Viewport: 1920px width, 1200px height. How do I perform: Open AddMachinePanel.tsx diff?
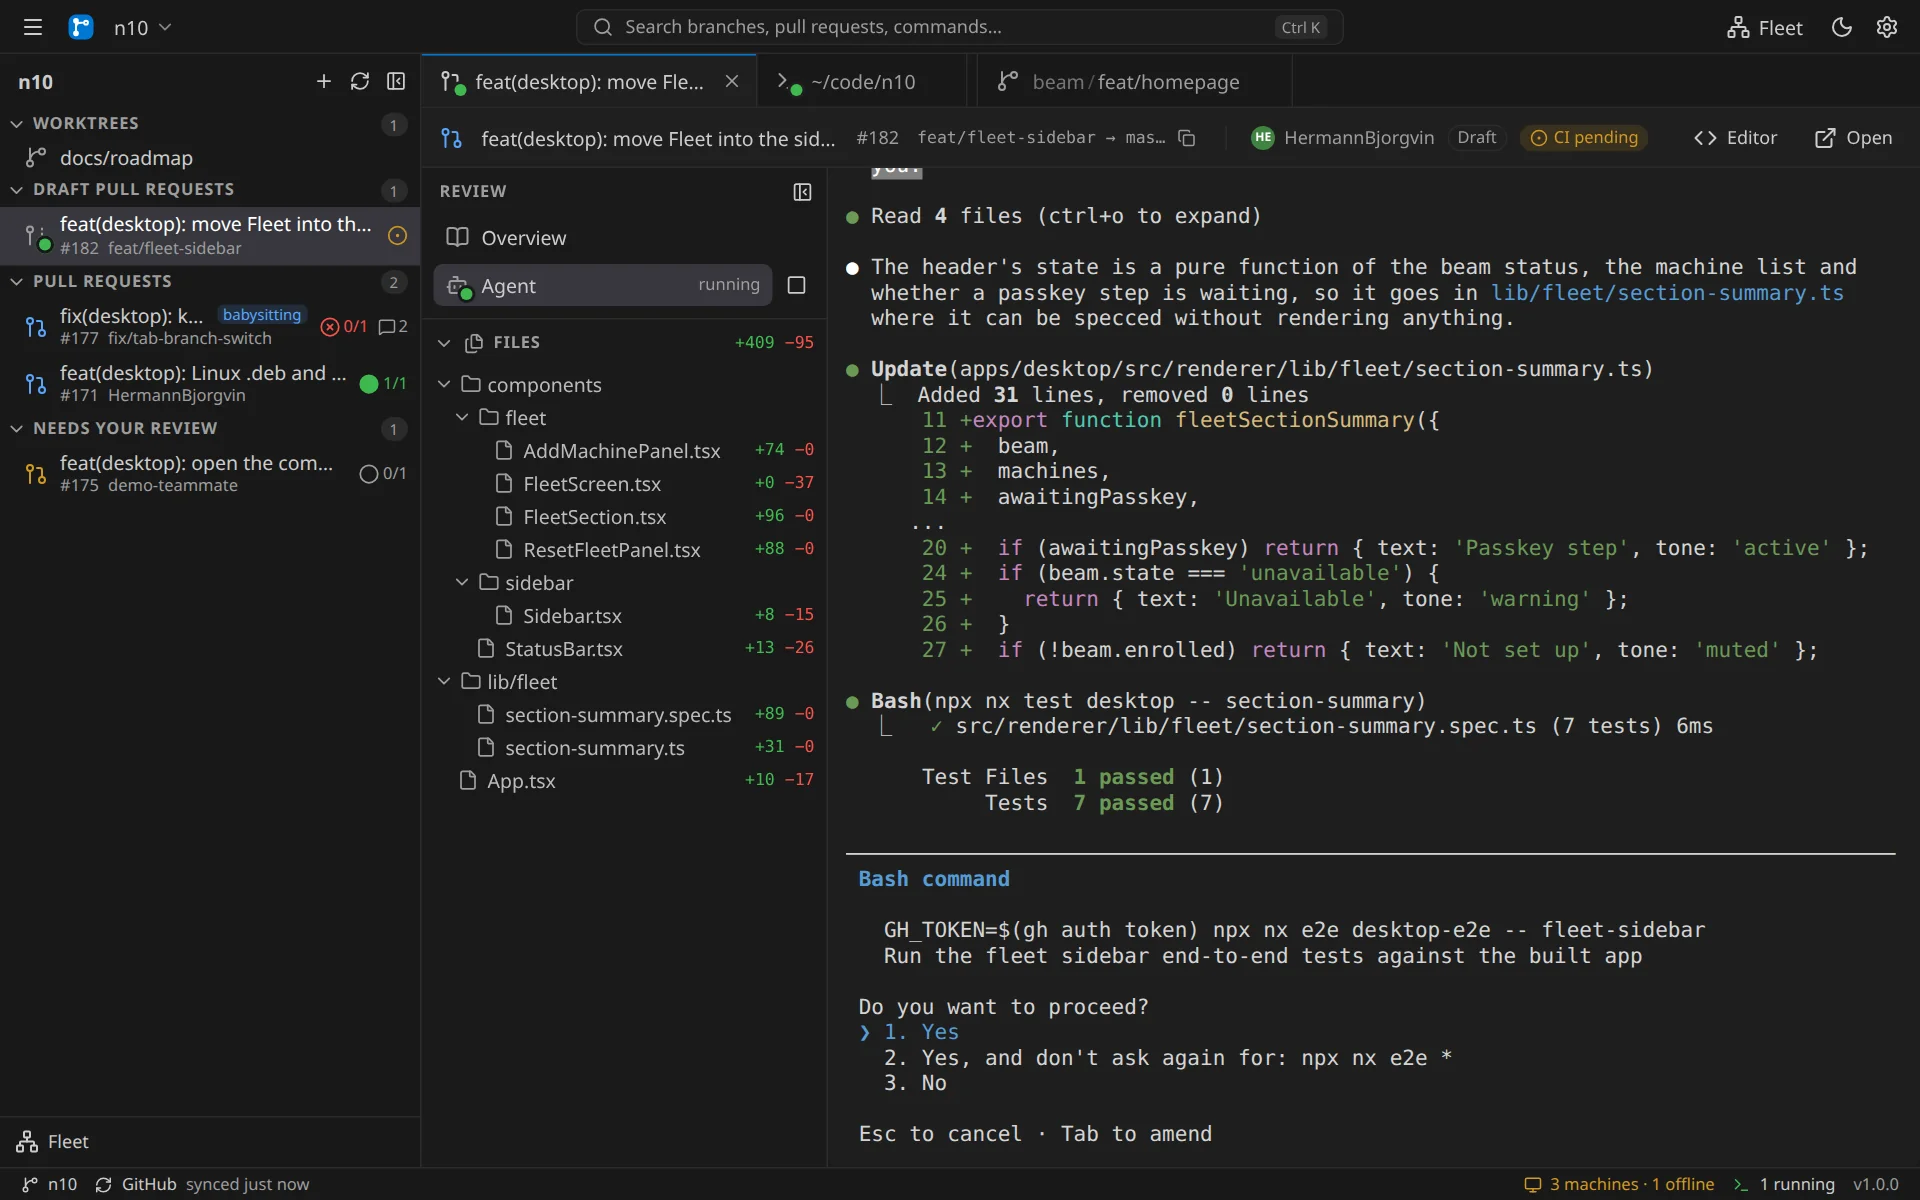(x=625, y=450)
